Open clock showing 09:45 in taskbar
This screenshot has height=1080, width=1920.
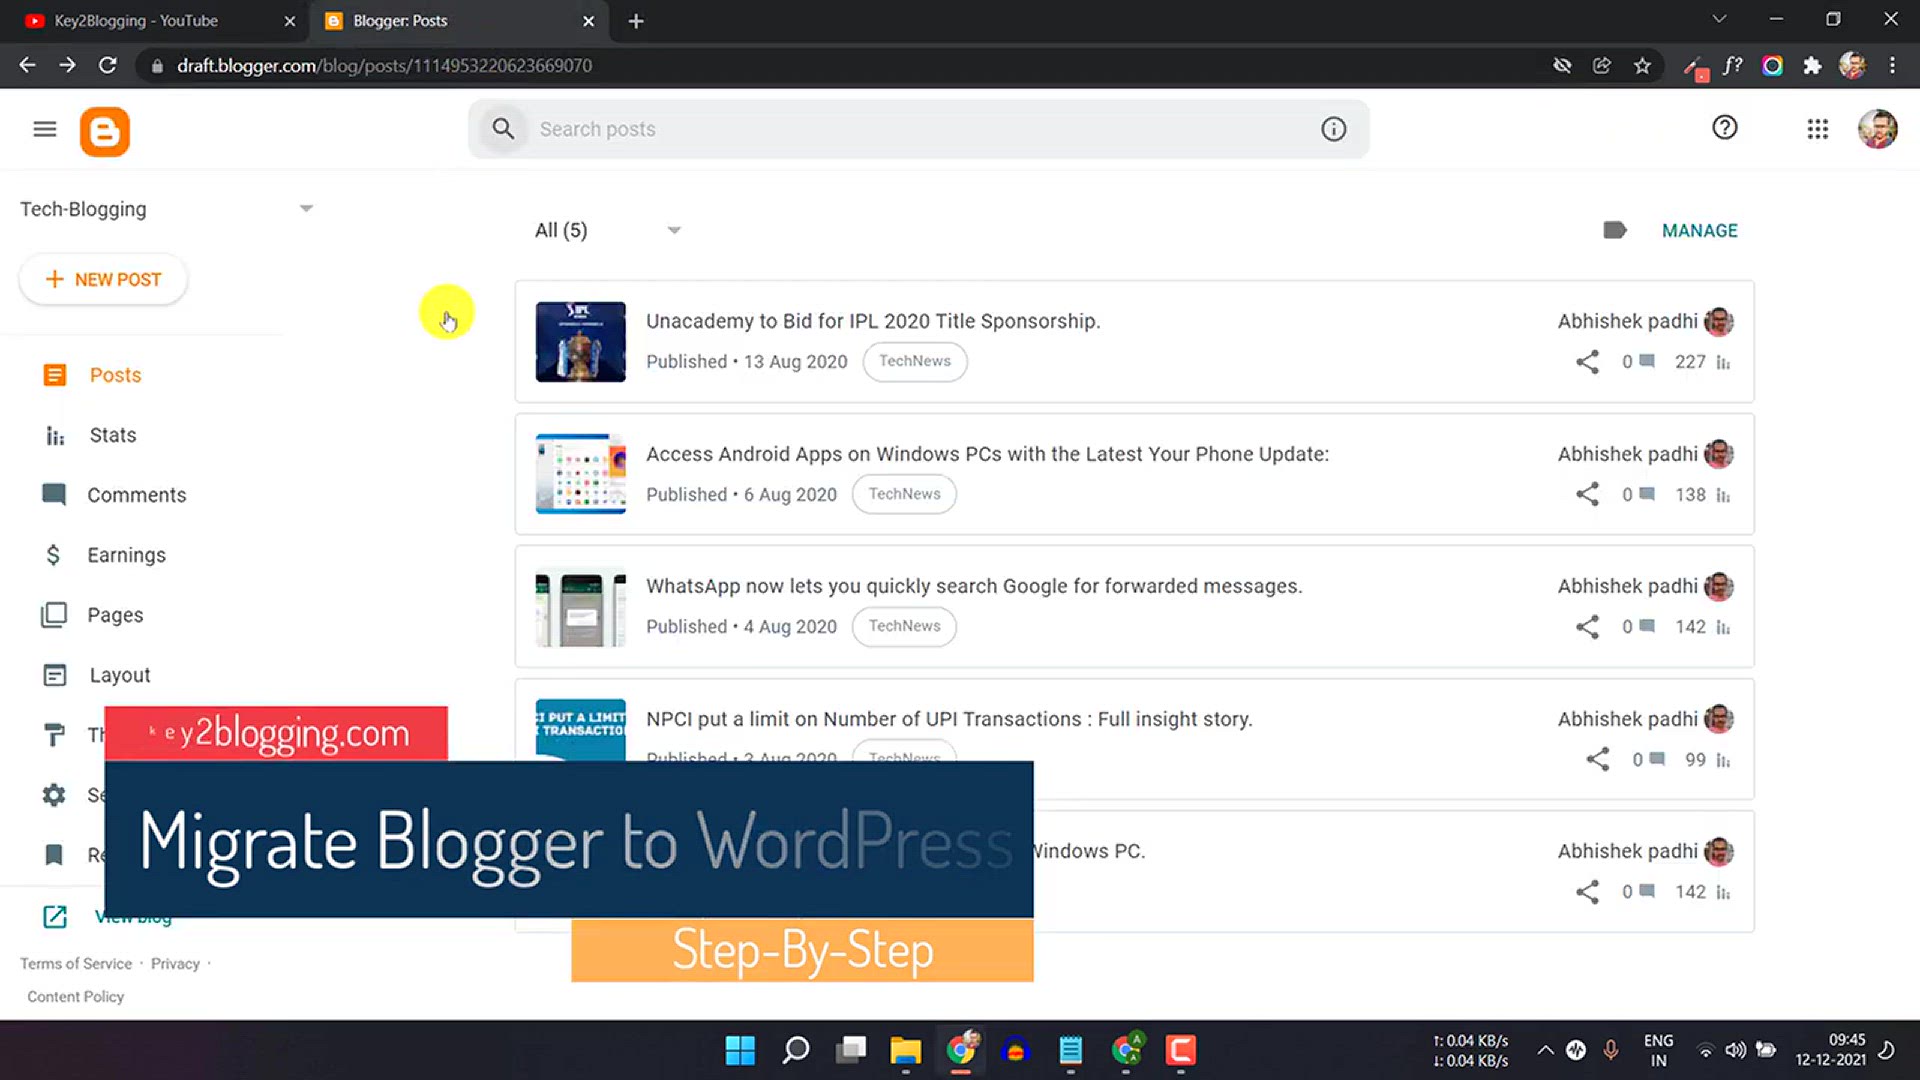(1830, 1050)
